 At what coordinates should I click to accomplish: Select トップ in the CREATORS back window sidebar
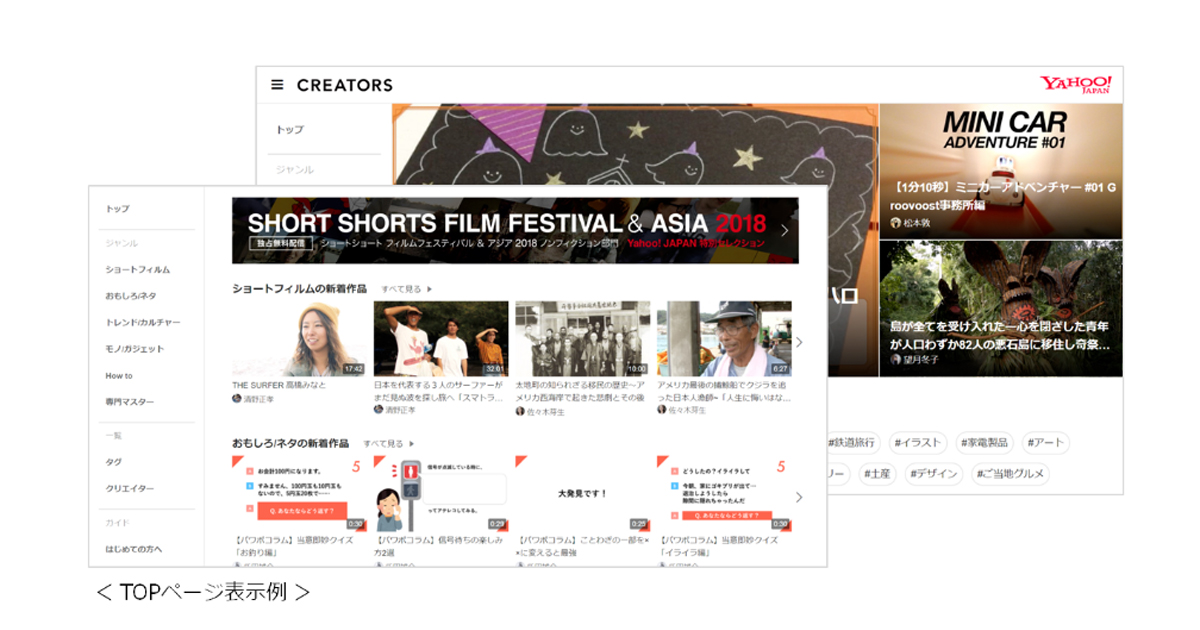tap(290, 130)
